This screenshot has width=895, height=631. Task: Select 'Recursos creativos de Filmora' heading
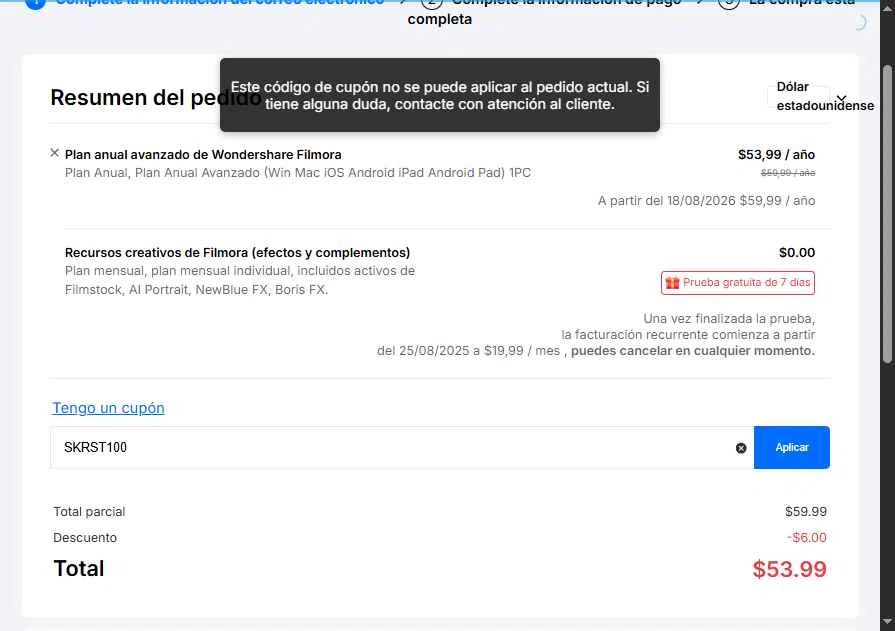pyautogui.click(x=237, y=252)
